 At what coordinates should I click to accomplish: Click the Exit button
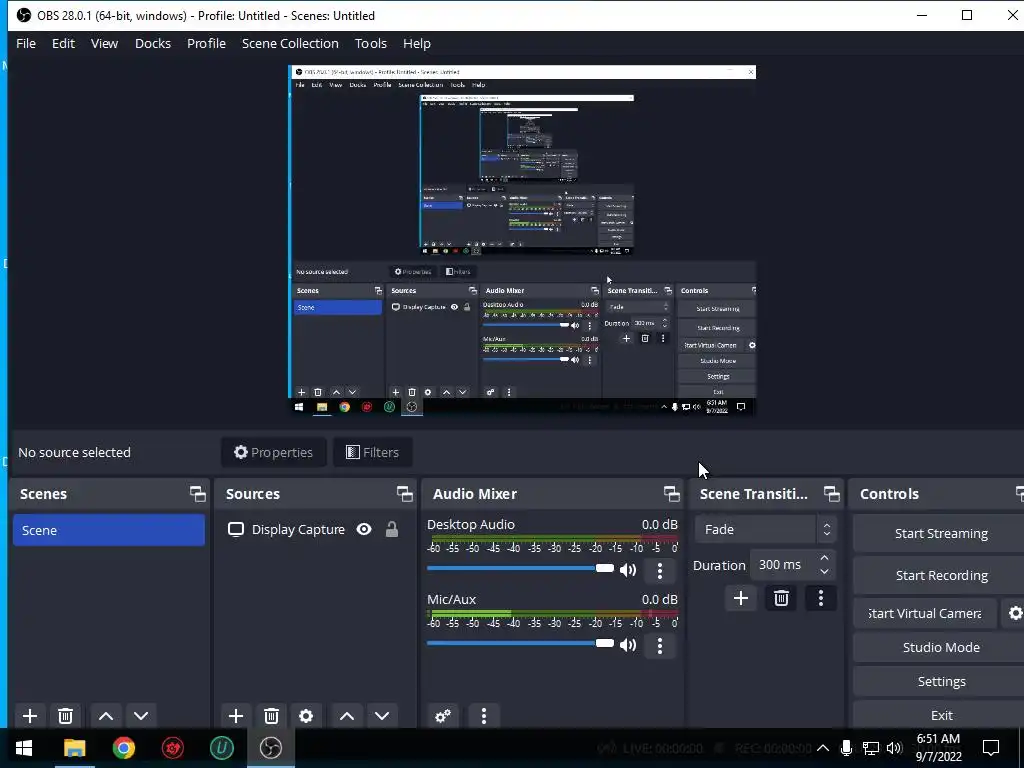tap(938, 715)
